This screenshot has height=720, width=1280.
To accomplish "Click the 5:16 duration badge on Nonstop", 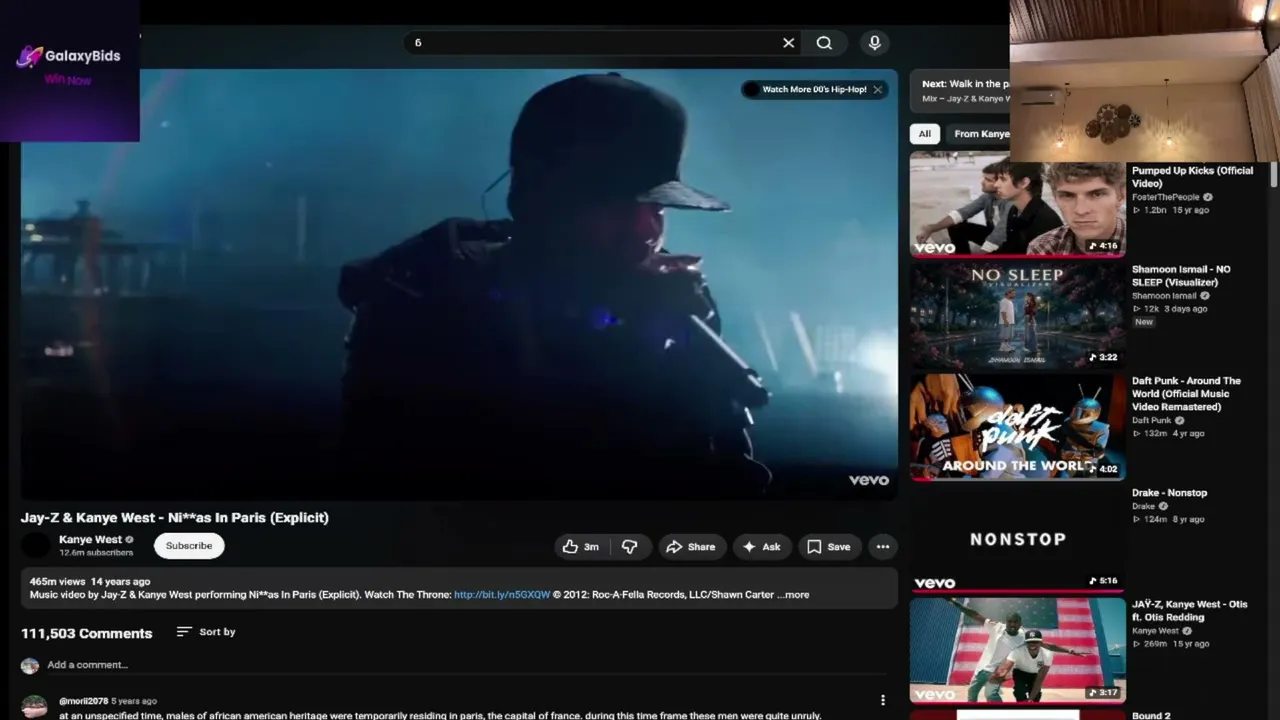I will pyautogui.click(x=1103, y=581).
